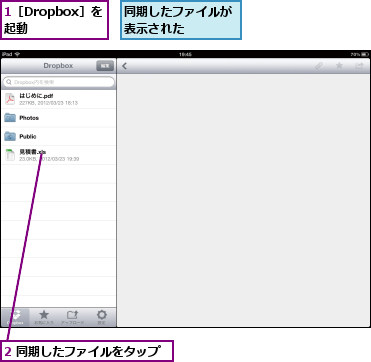Tap the magnifier icon in the search field
Screen dimensions: 371x362
pyautogui.click(x=9, y=82)
